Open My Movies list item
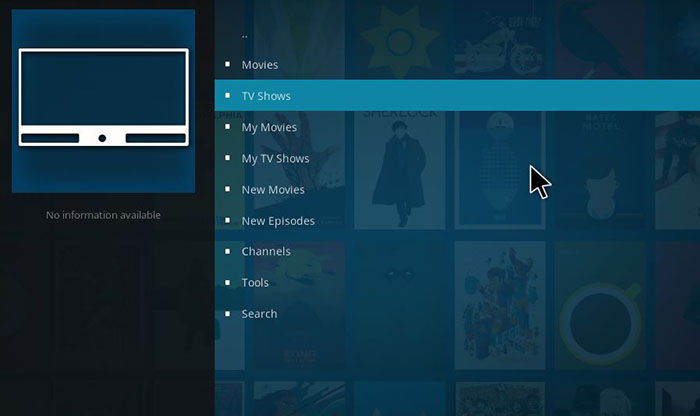The image size is (700, 416). coord(457,127)
